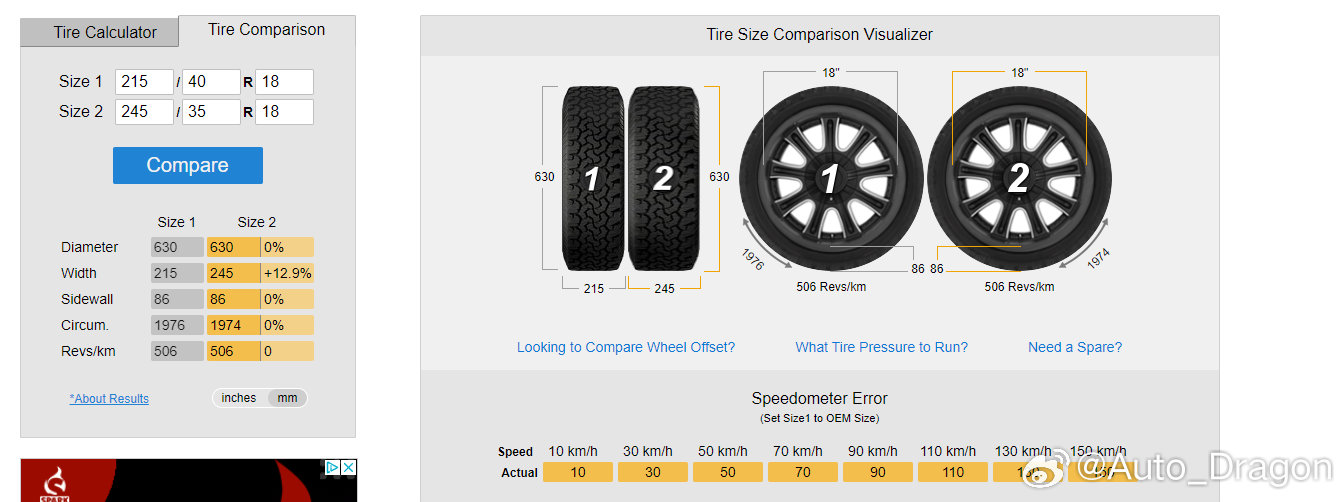Open What Tire Pressure to Run link
The height and width of the screenshot is (502, 1344).
(882, 347)
